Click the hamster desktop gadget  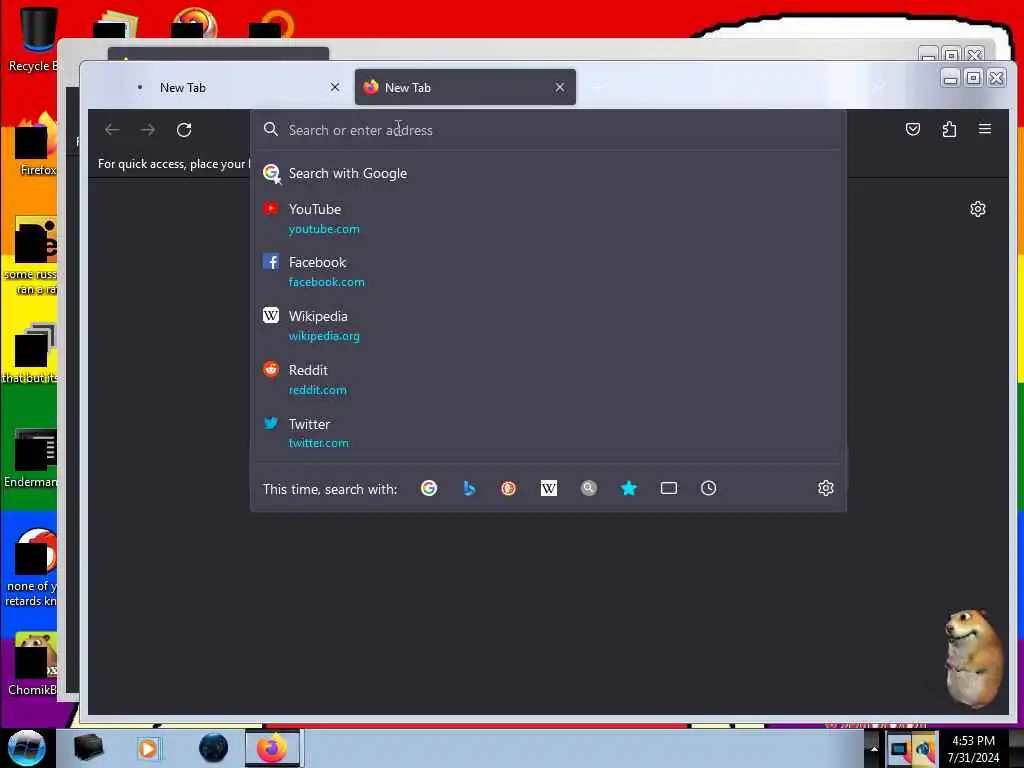tap(972, 658)
